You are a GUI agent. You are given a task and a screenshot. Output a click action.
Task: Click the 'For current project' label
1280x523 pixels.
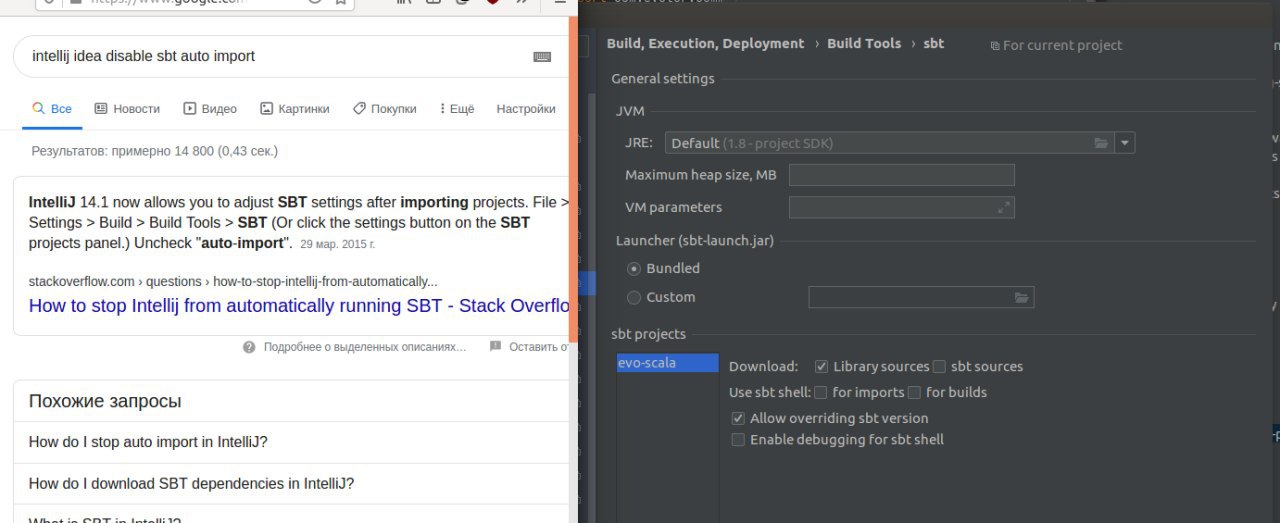click(1062, 46)
